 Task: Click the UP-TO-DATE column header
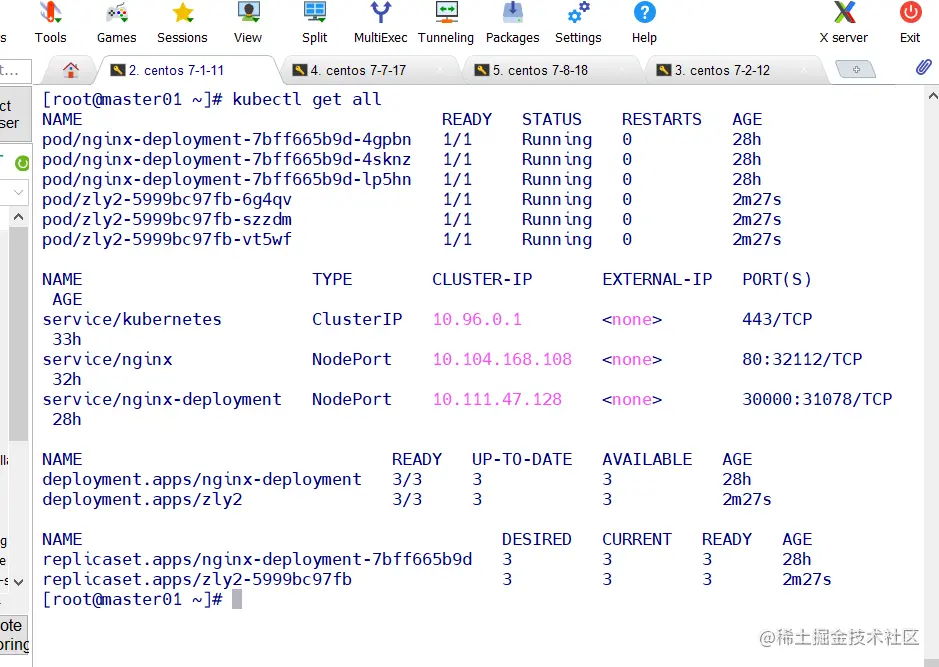coord(522,459)
